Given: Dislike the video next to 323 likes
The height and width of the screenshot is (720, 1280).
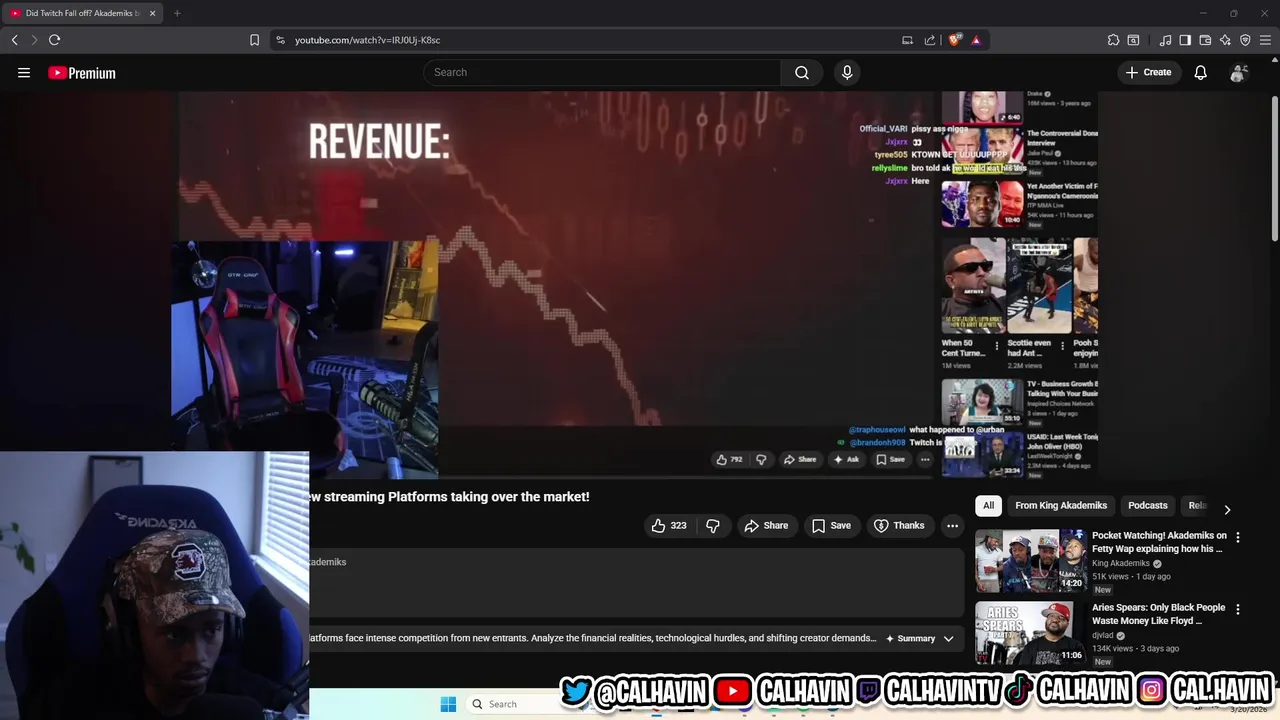Looking at the screenshot, I should click(x=713, y=525).
